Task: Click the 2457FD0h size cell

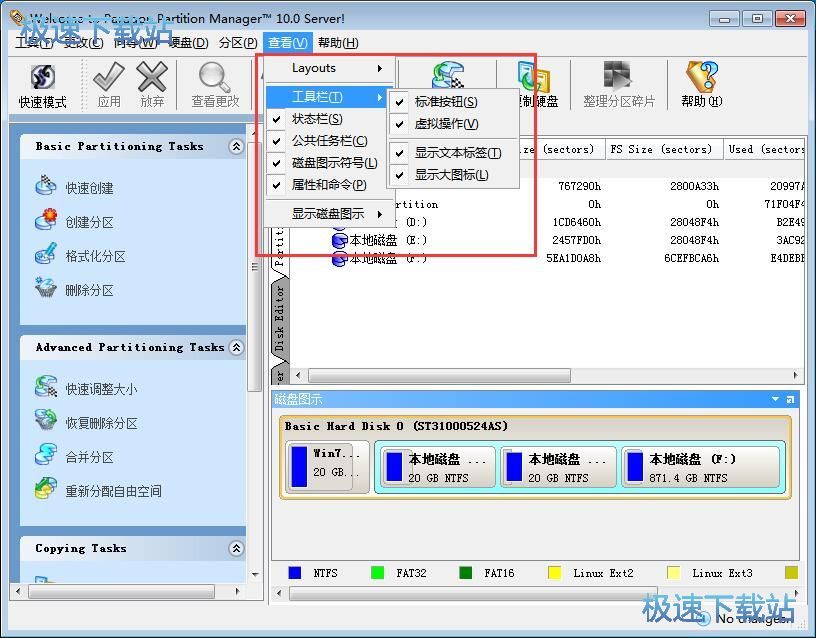Action: (577, 240)
